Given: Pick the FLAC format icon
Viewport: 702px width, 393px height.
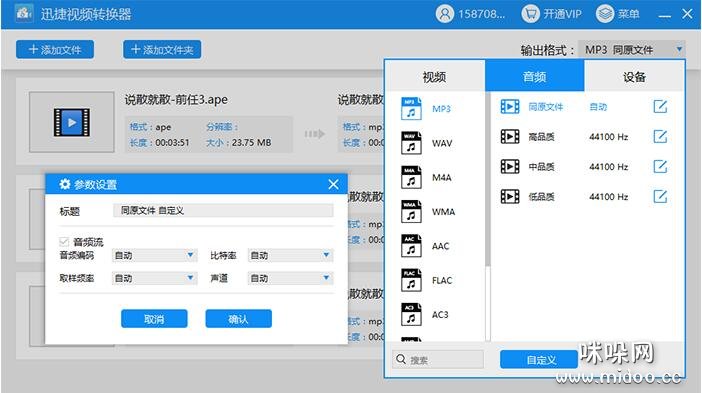Looking at the screenshot, I should click(x=411, y=280).
